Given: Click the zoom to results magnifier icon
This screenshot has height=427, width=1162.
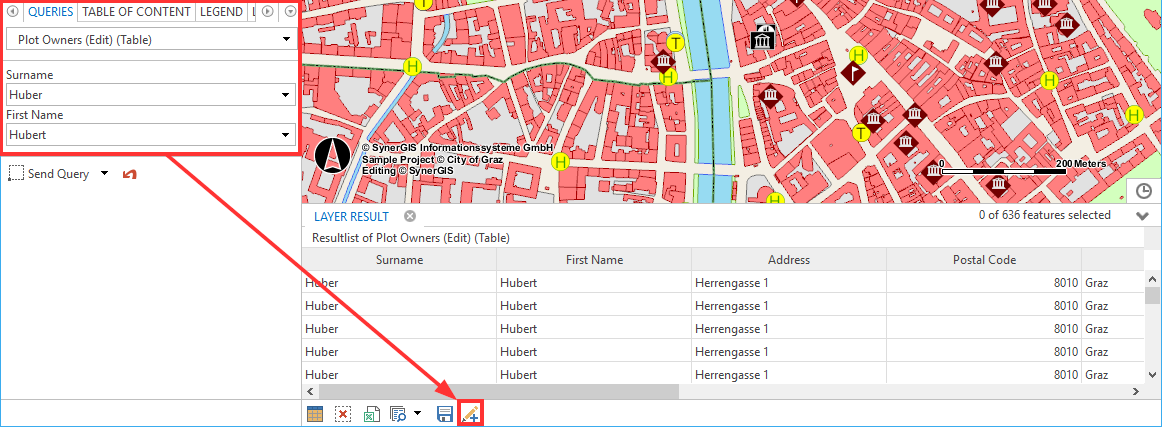Looking at the screenshot, I should tap(397, 413).
